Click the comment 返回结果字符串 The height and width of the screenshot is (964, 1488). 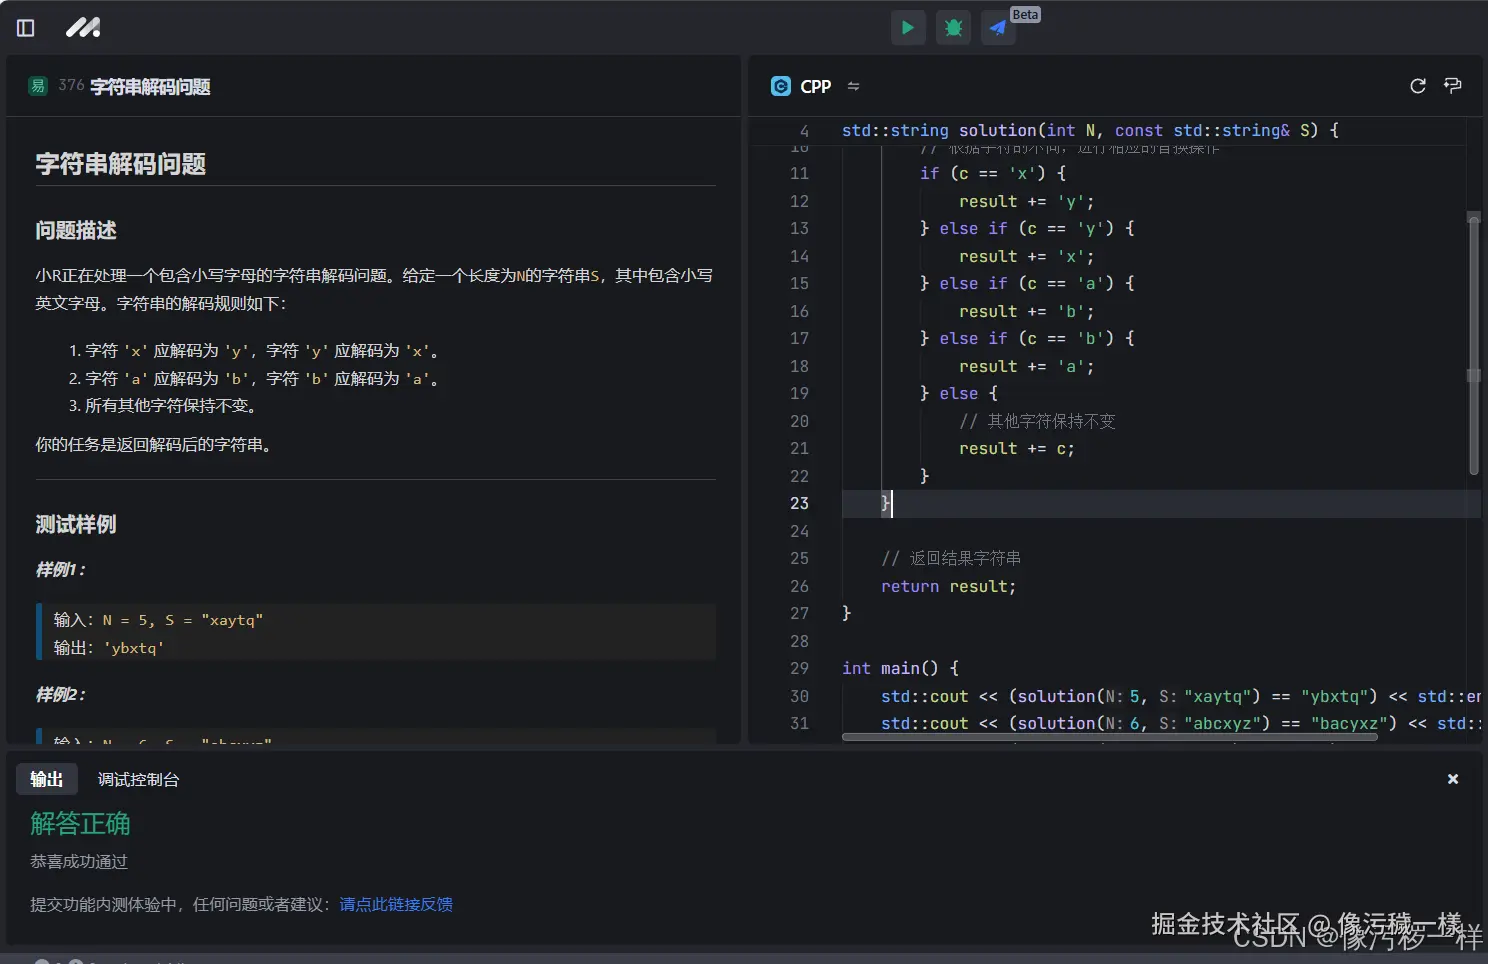tap(951, 558)
